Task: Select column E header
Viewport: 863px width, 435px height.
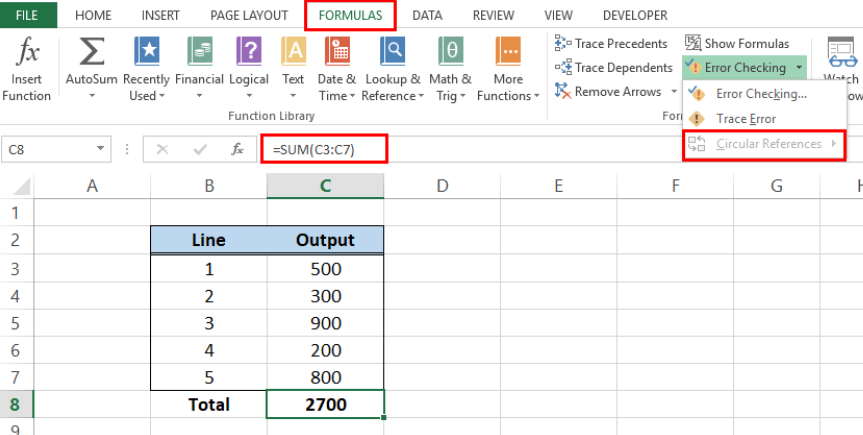Action: 558,186
